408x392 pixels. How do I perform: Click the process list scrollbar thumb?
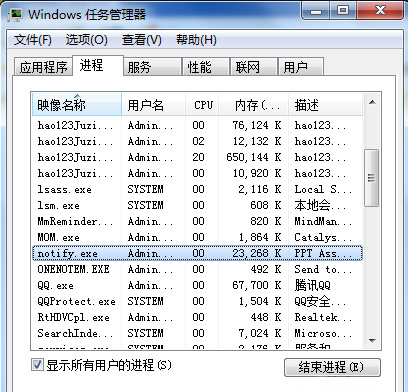point(372,178)
